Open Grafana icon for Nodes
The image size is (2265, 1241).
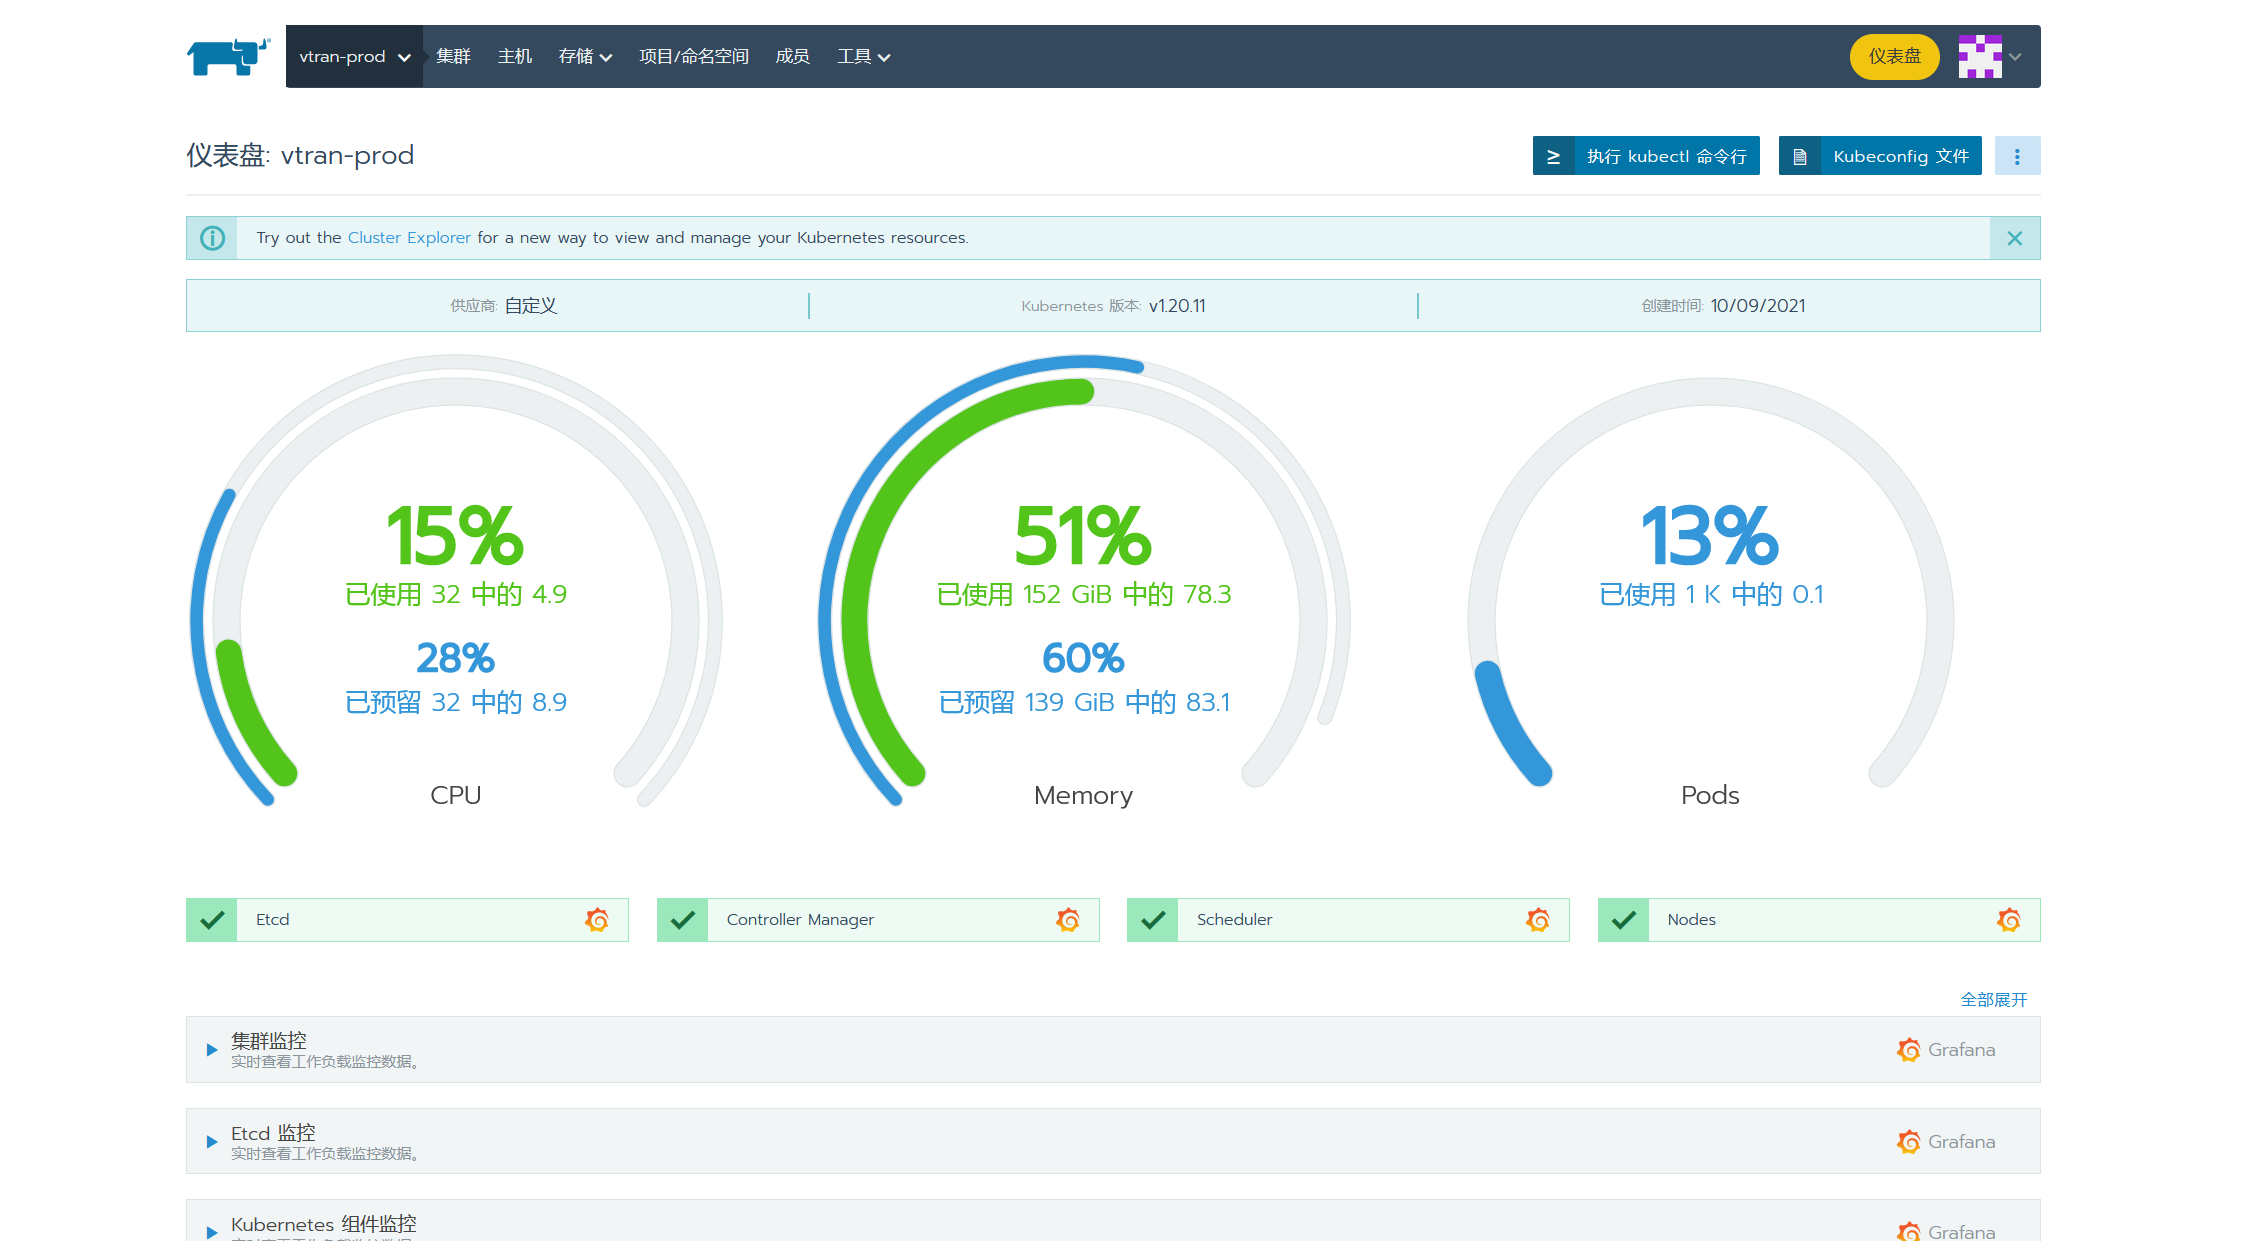[2009, 920]
